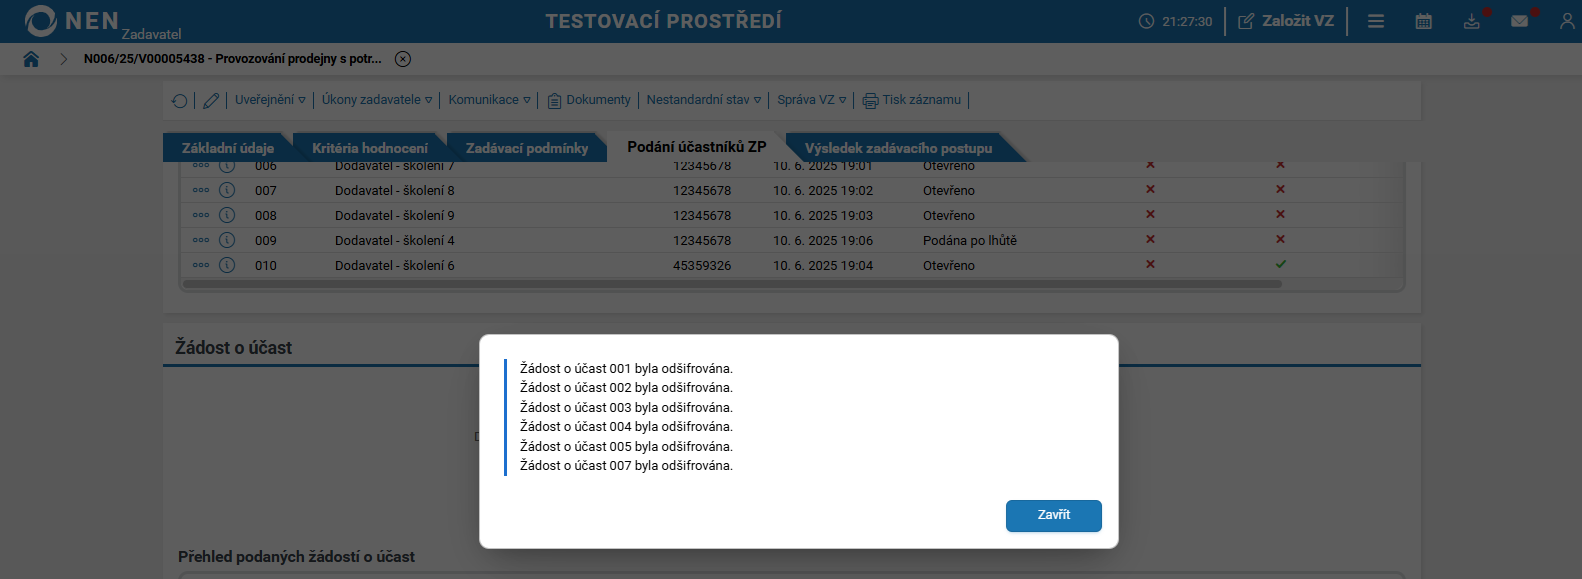Viewport: 1582px width, 579px height.
Task: Select Podání účastníků ZP tab
Action: point(697,147)
